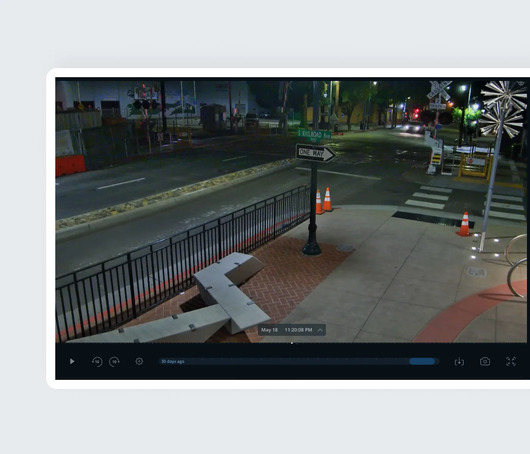Take a snapshot with camera icon
Screen dimensions: 530x454
point(485,361)
